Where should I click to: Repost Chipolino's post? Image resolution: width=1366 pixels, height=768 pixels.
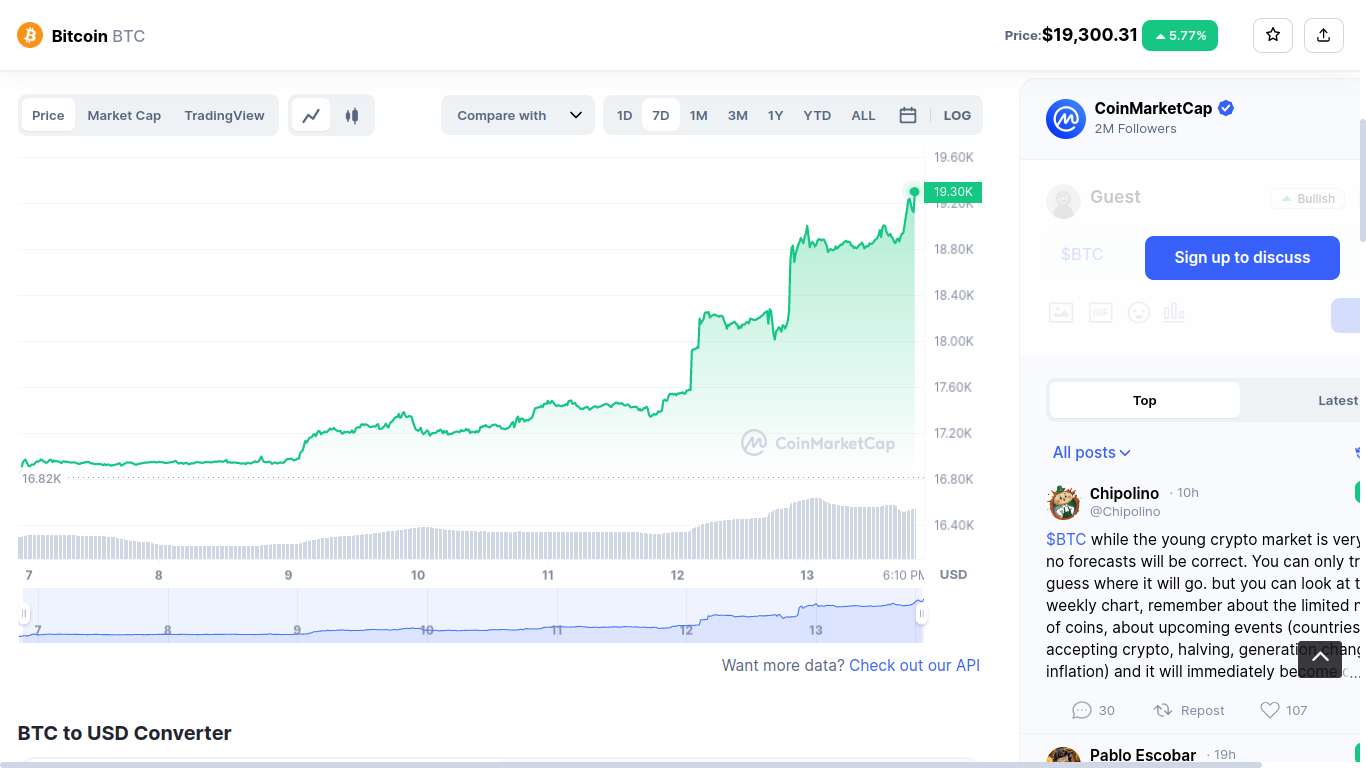1189,710
